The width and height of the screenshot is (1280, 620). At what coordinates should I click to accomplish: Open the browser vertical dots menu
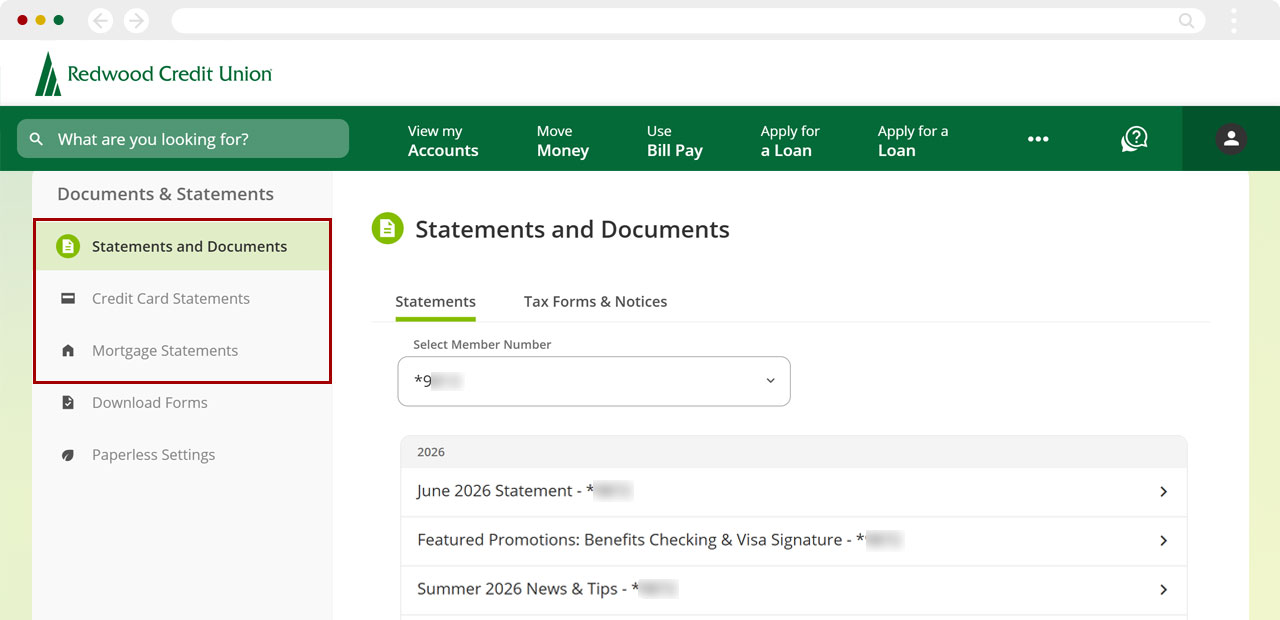(x=1234, y=20)
